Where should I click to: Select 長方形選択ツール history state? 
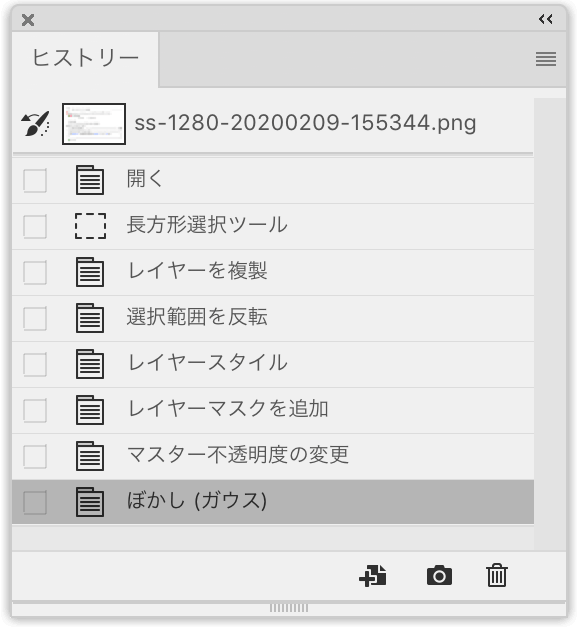pyautogui.click(x=273, y=227)
